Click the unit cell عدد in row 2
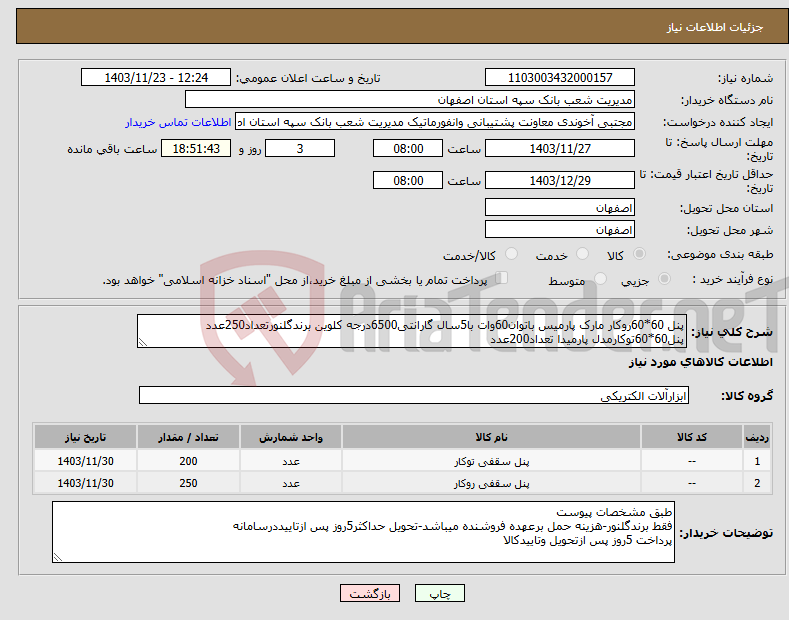The height and width of the screenshot is (620, 789). (x=291, y=483)
